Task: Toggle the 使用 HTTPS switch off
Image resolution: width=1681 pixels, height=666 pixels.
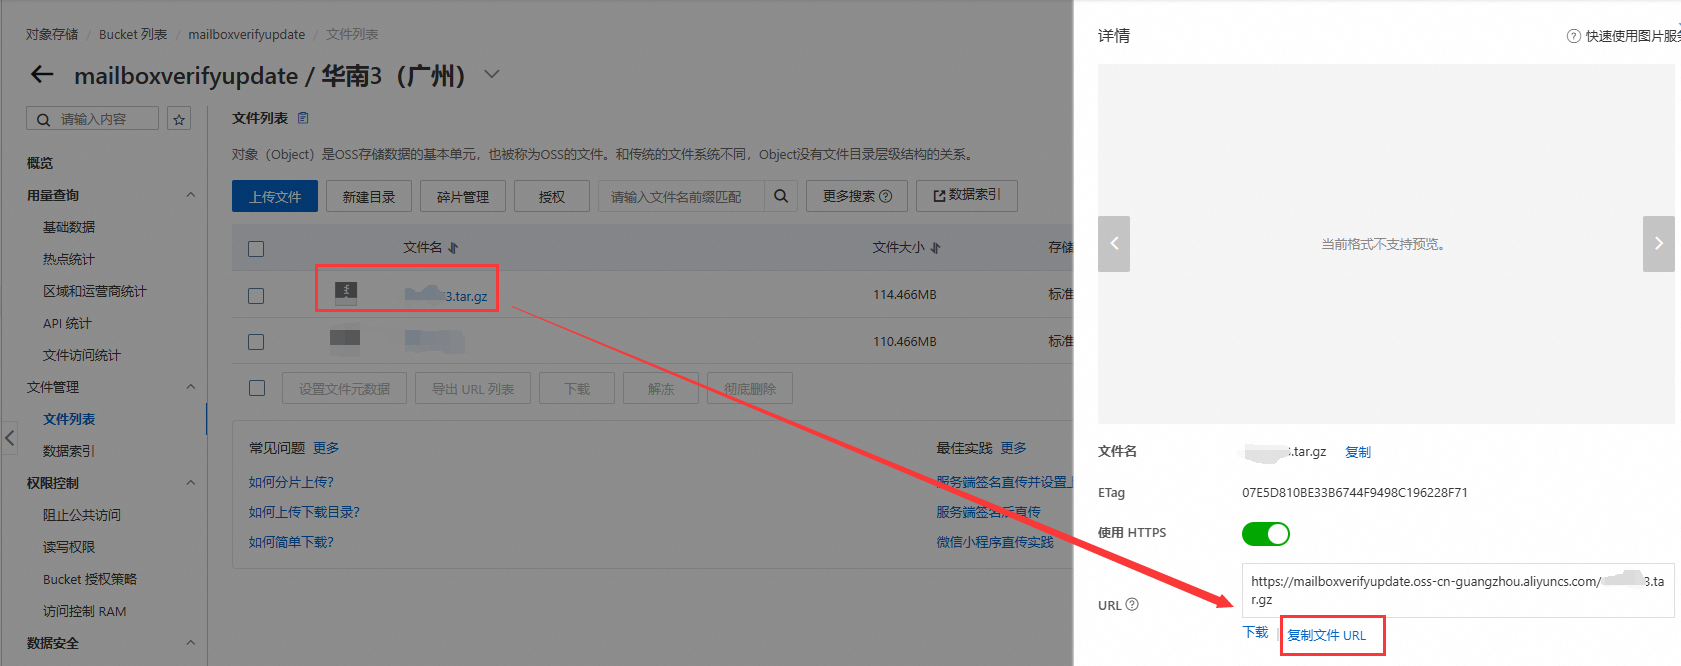Action: [x=1265, y=534]
